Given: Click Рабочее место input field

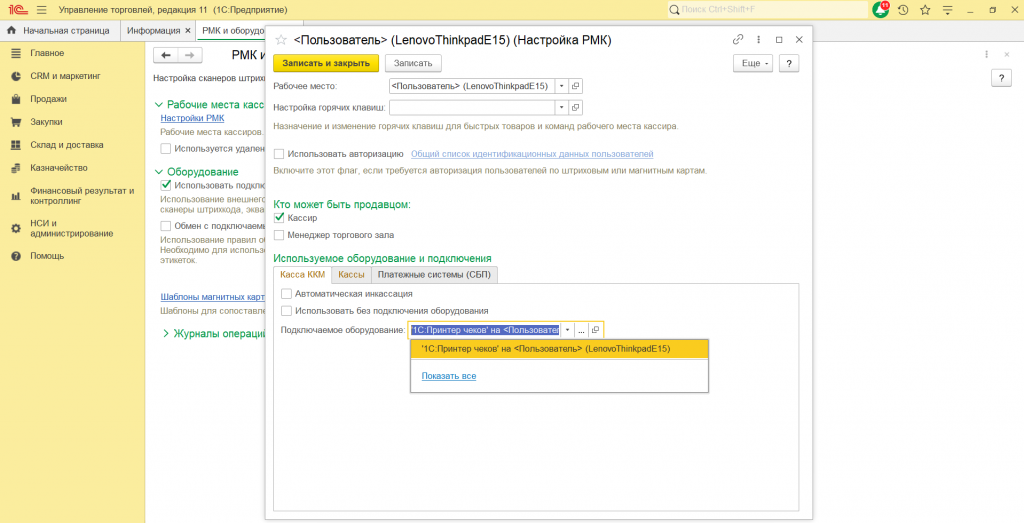Looking at the screenshot, I should [472, 86].
